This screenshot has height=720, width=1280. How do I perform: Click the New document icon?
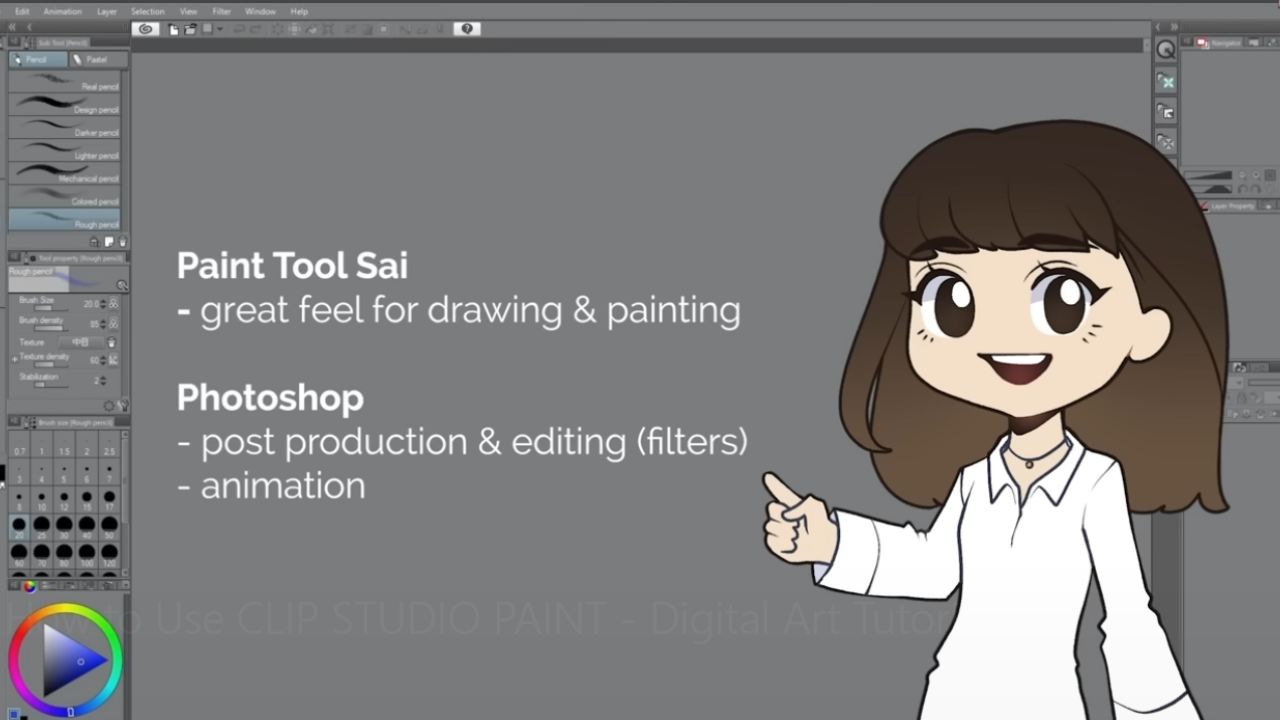[x=174, y=29]
